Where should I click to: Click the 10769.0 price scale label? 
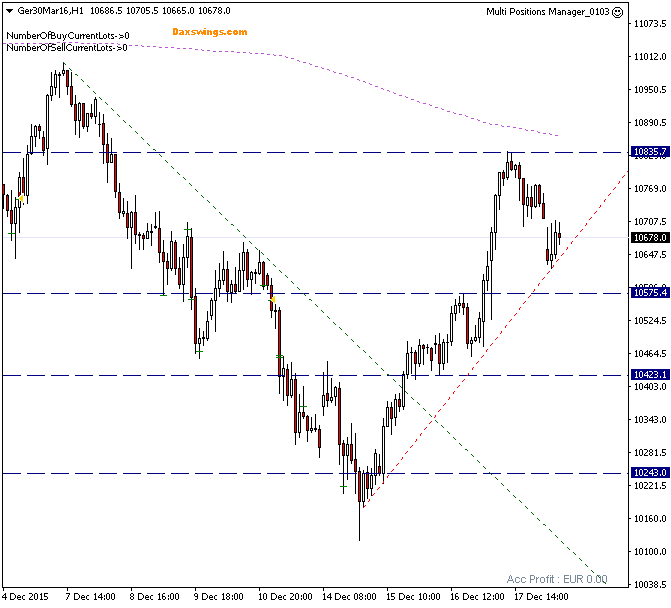650,189
